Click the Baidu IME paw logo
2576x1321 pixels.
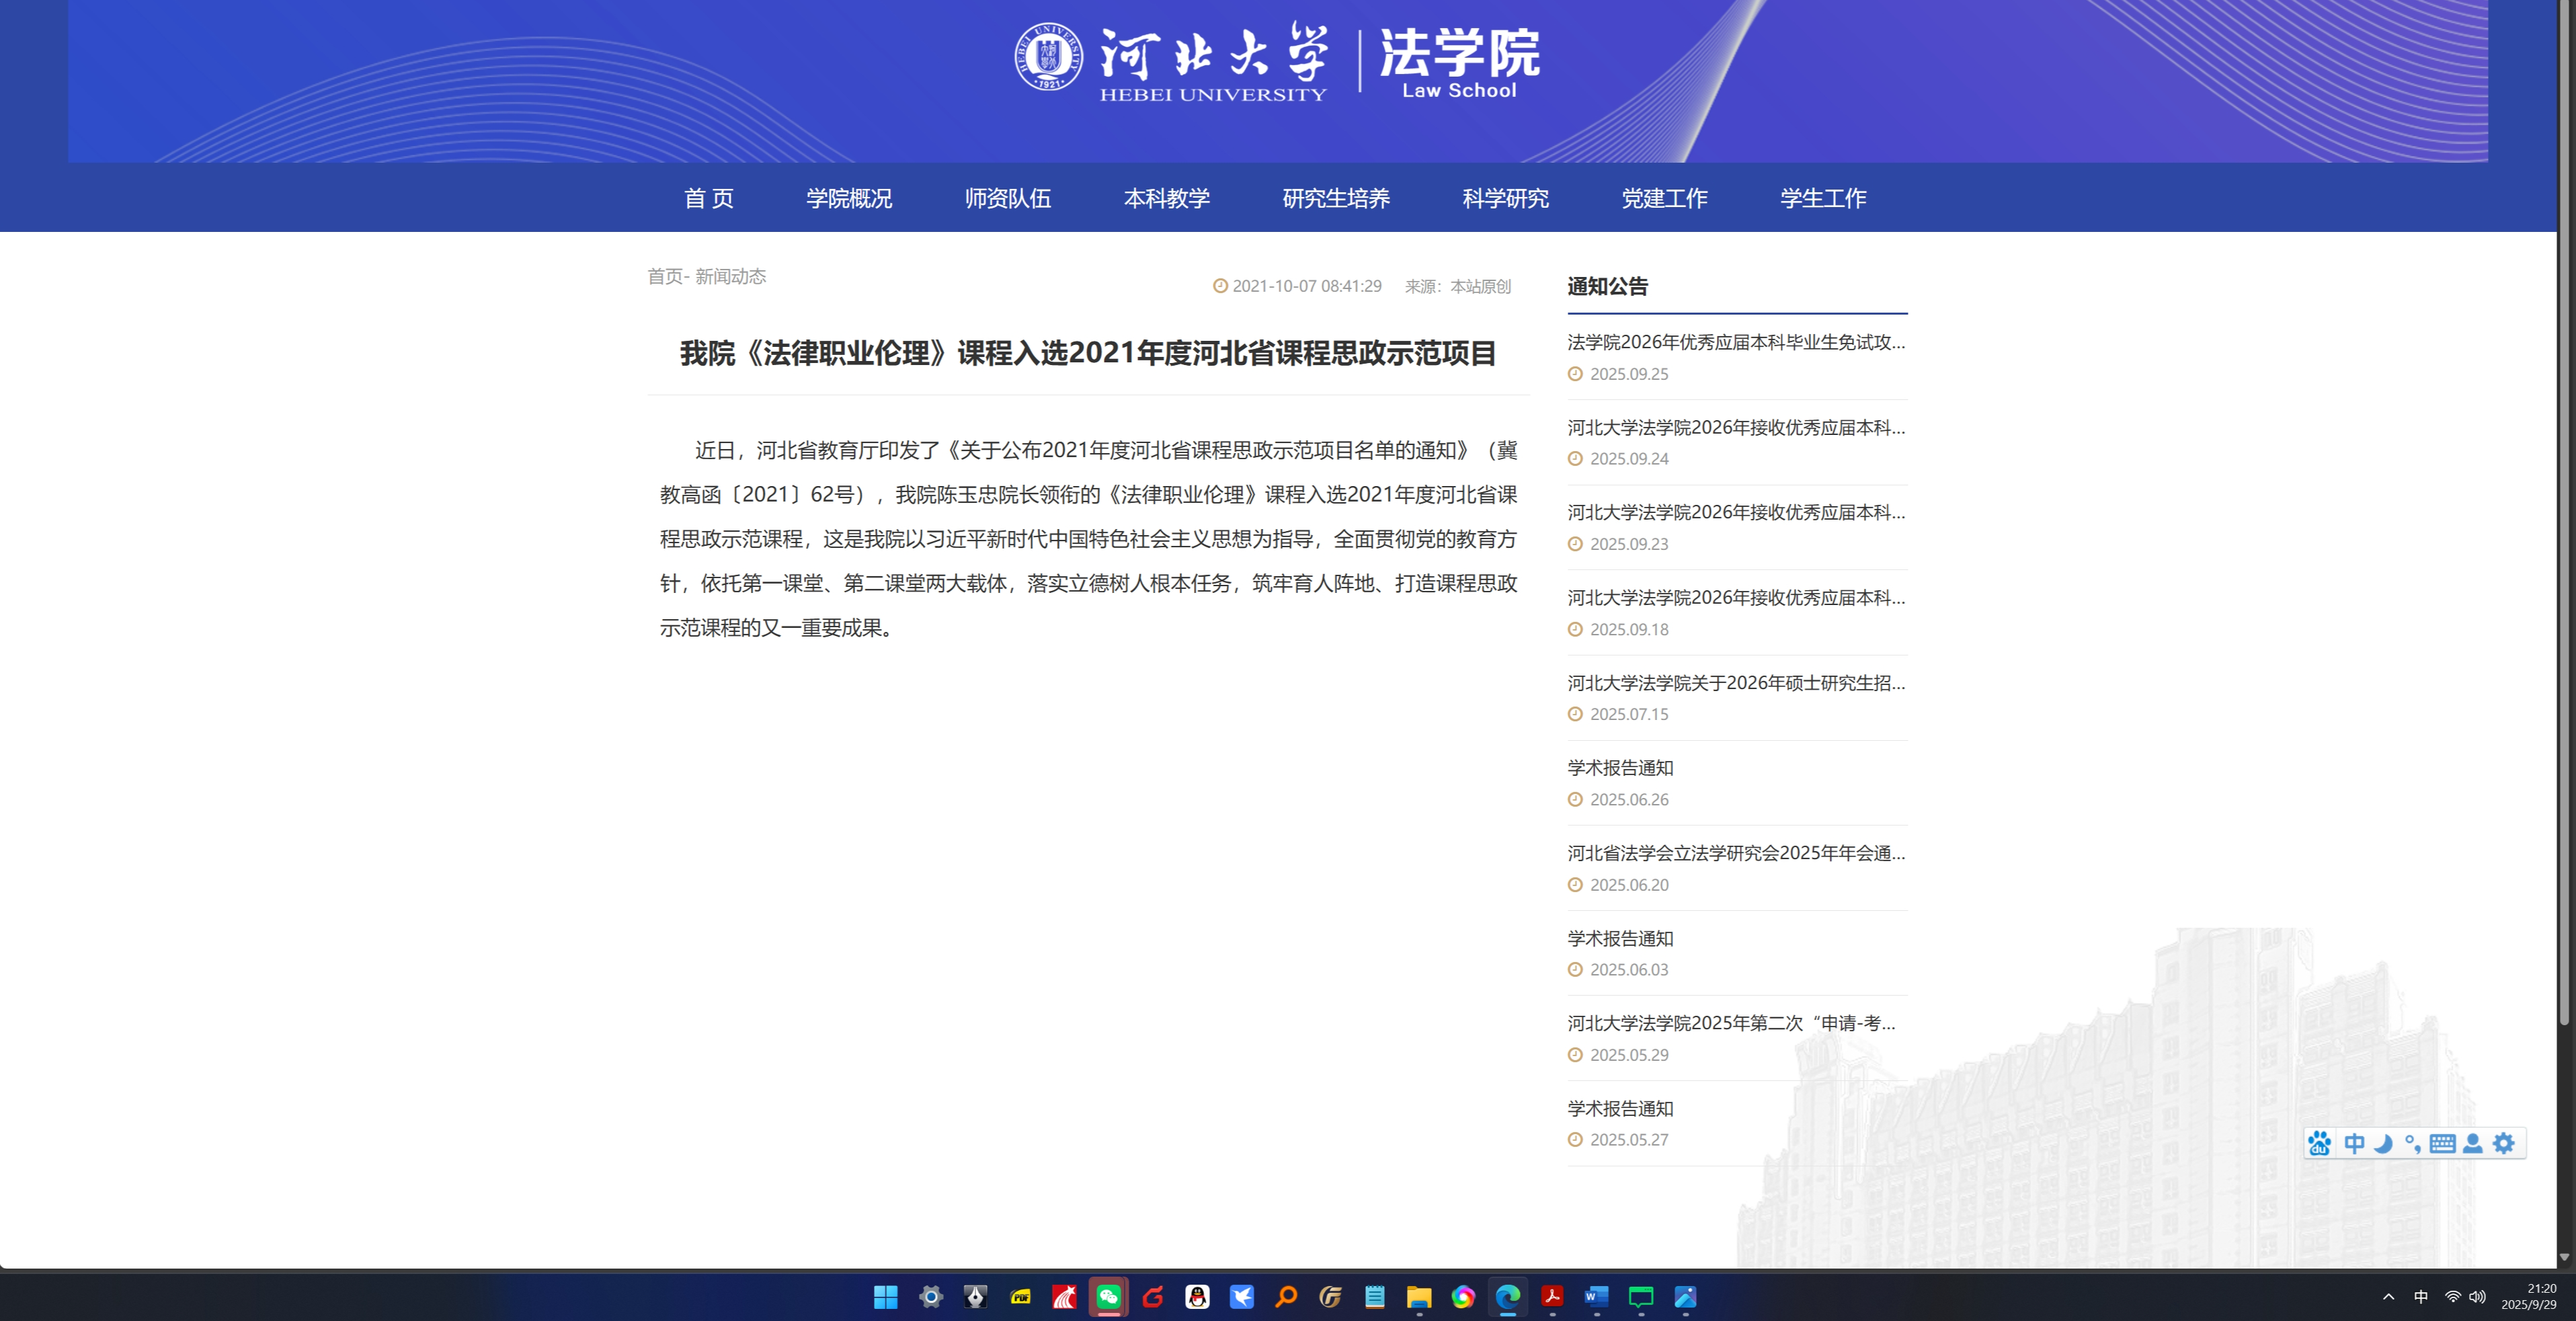pyautogui.click(x=2320, y=1143)
